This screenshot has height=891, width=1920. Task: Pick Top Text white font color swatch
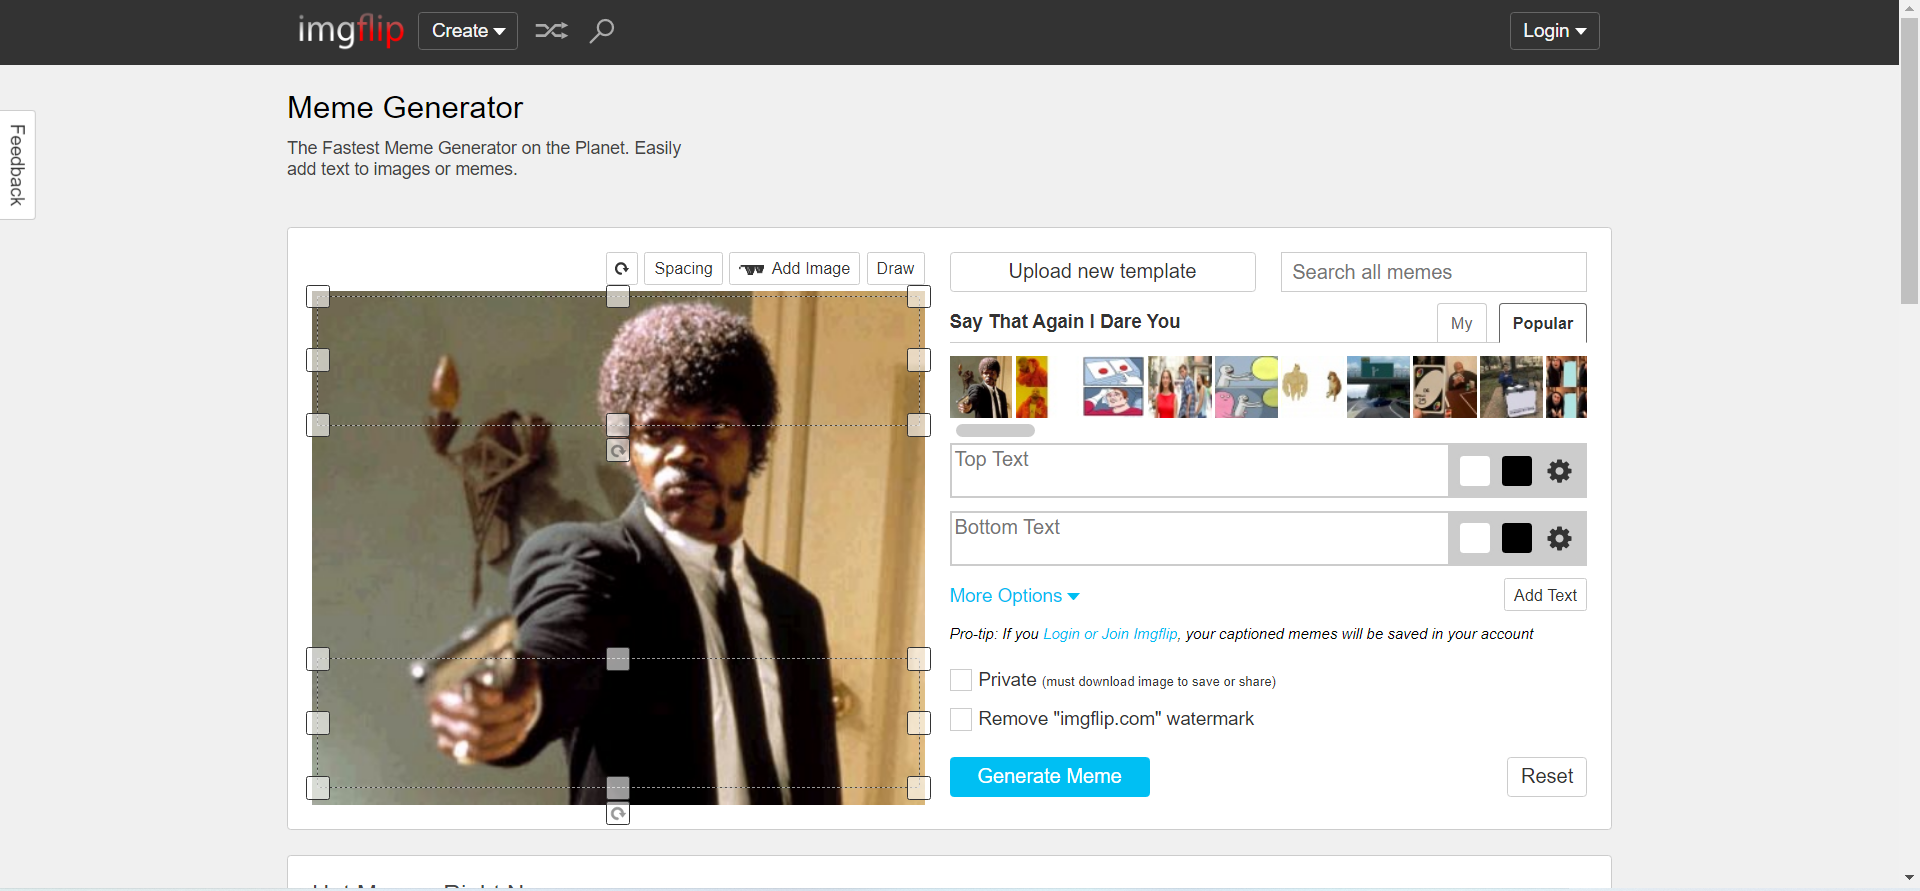[x=1475, y=471]
